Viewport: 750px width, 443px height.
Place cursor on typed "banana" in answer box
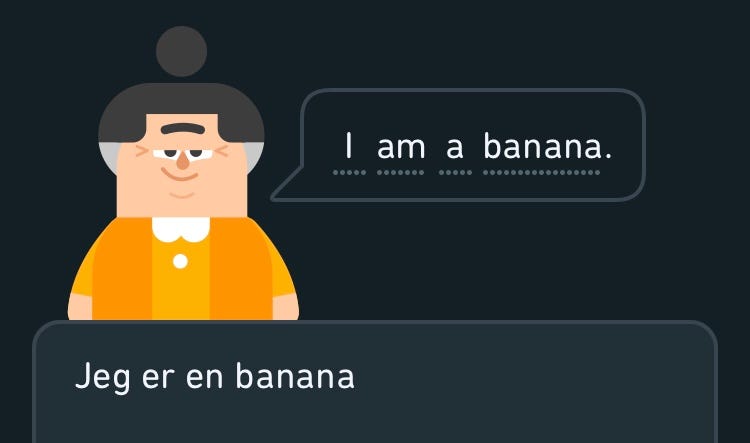click(x=295, y=376)
